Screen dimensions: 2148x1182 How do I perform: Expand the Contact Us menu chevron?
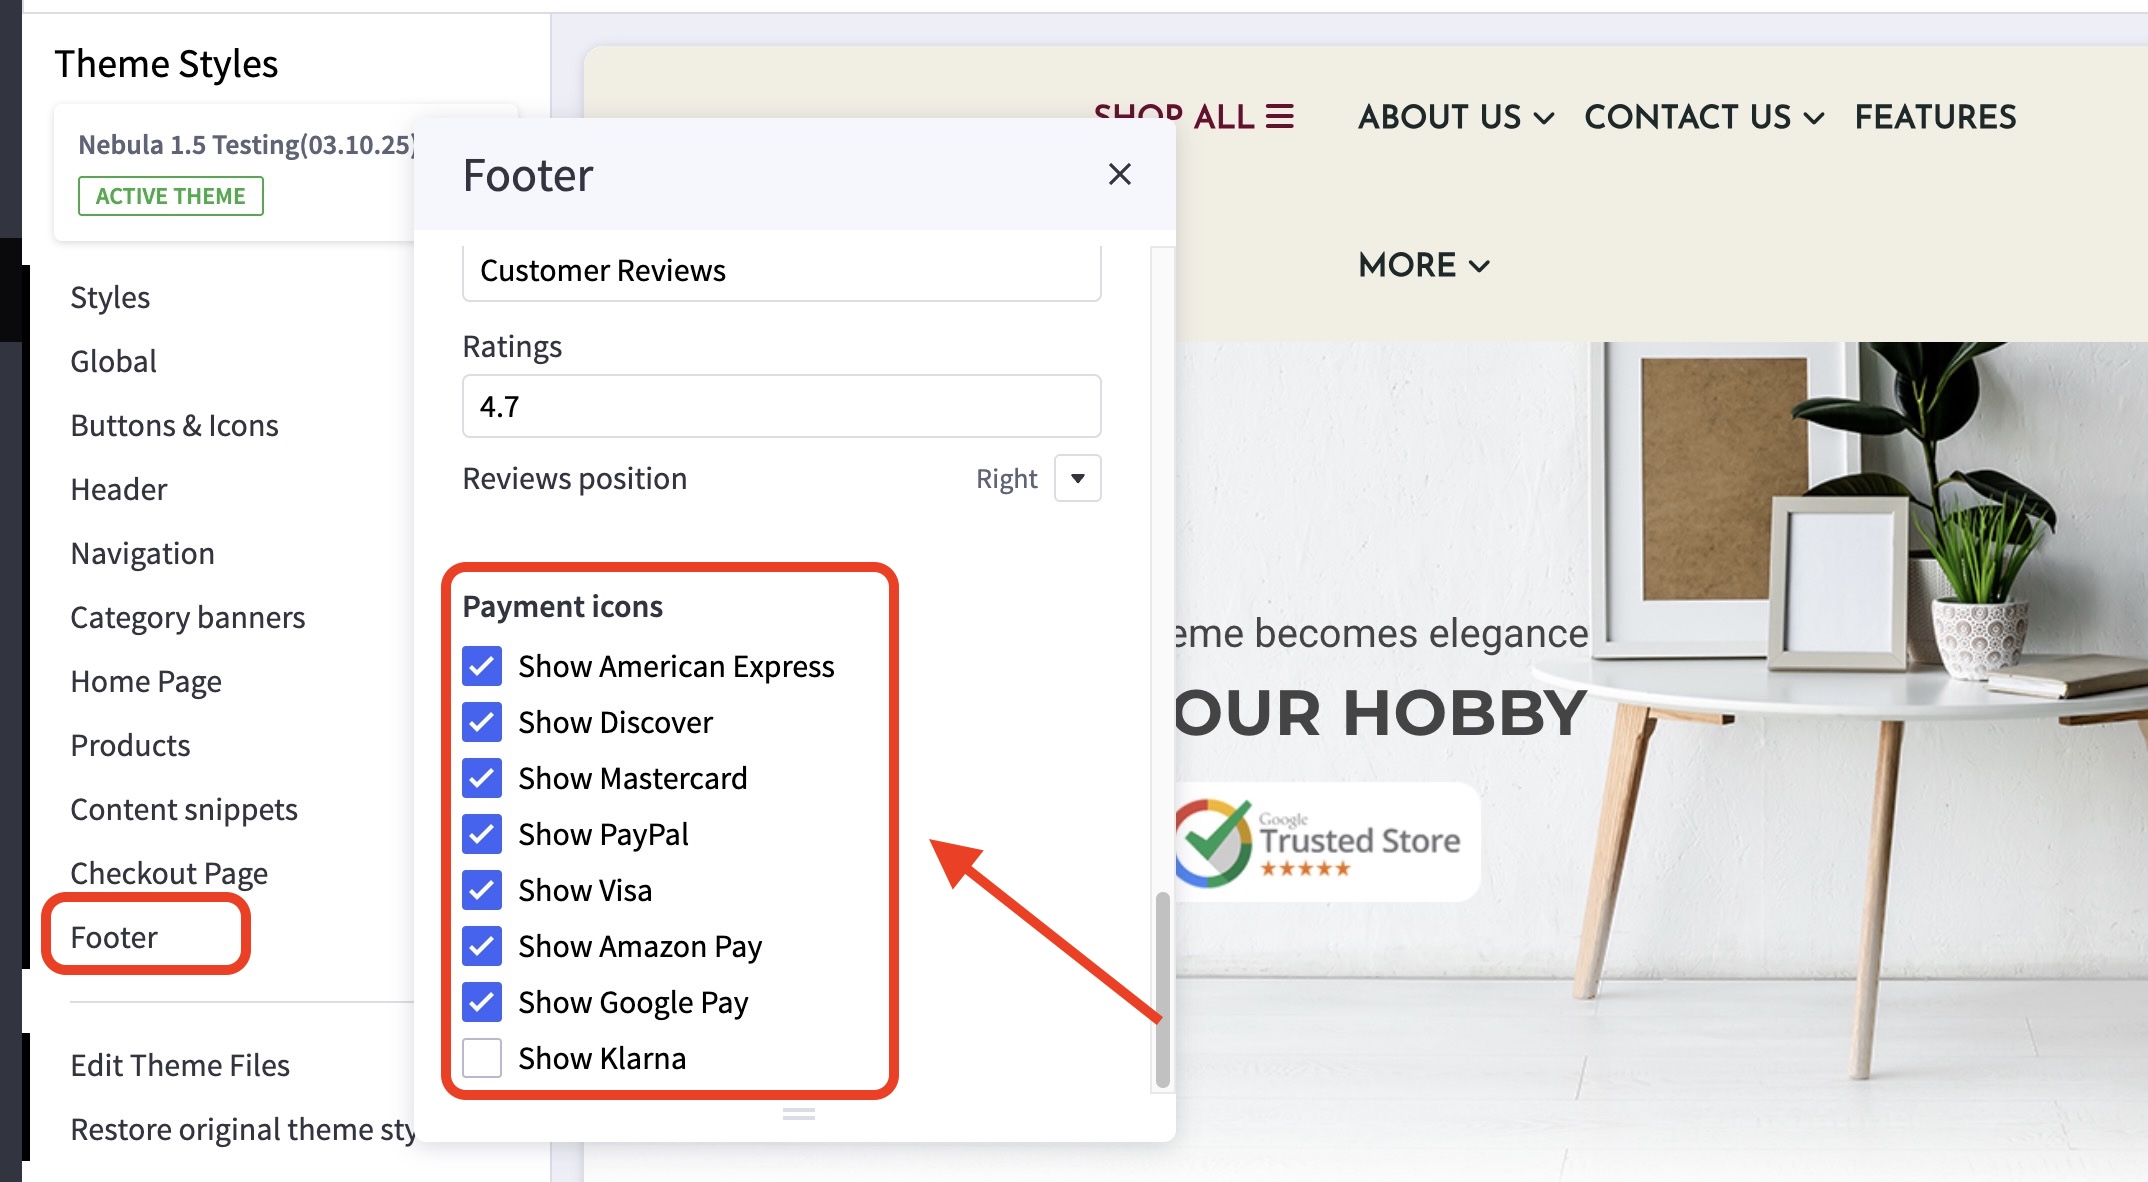(1813, 118)
